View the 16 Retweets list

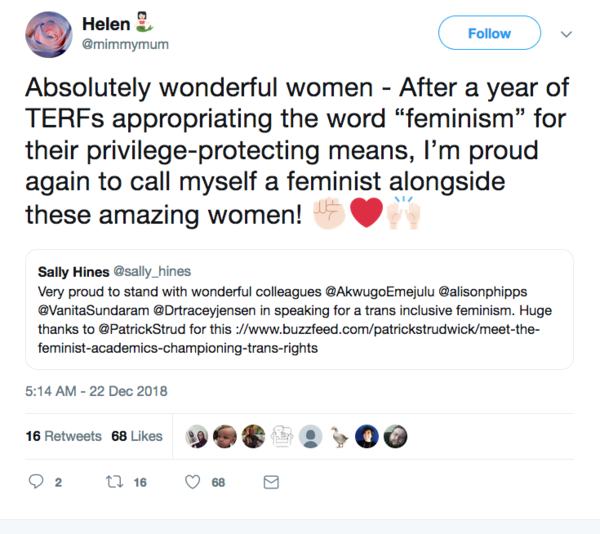point(63,436)
